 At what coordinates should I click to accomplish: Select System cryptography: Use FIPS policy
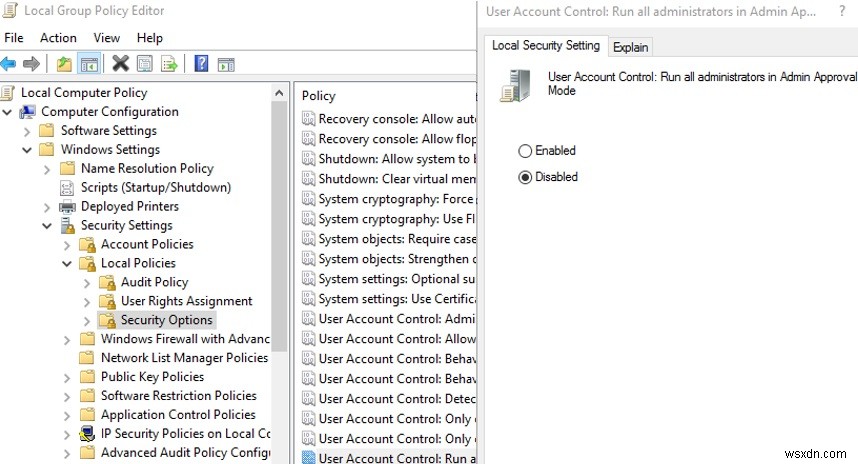point(389,219)
